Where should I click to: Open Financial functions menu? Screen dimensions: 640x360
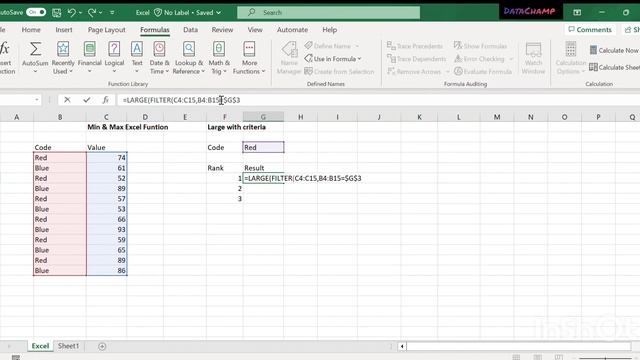[89, 57]
